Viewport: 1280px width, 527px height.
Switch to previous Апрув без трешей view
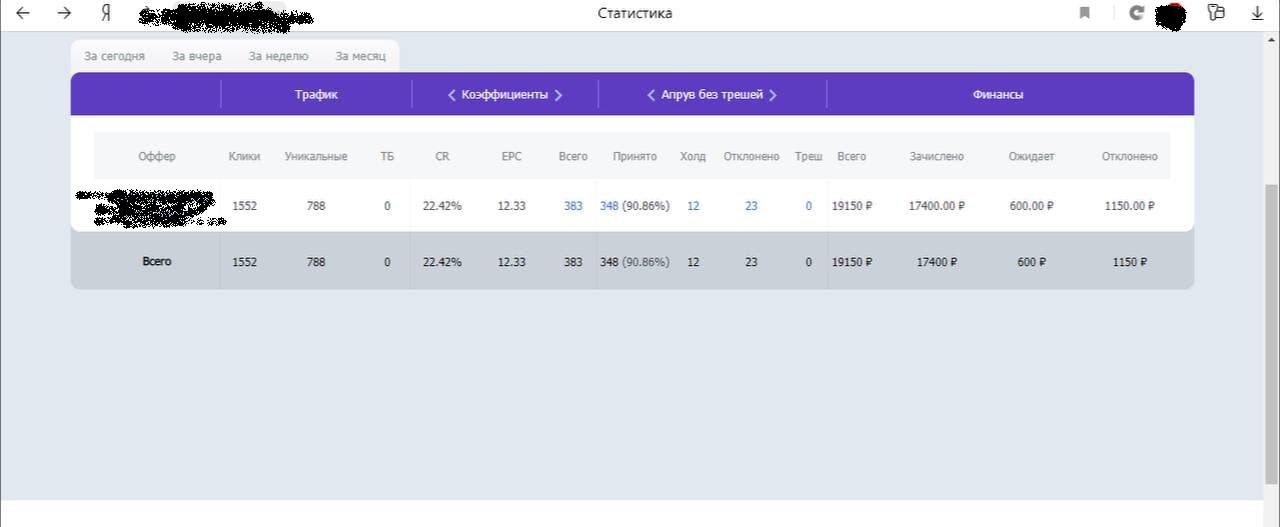coord(651,95)
